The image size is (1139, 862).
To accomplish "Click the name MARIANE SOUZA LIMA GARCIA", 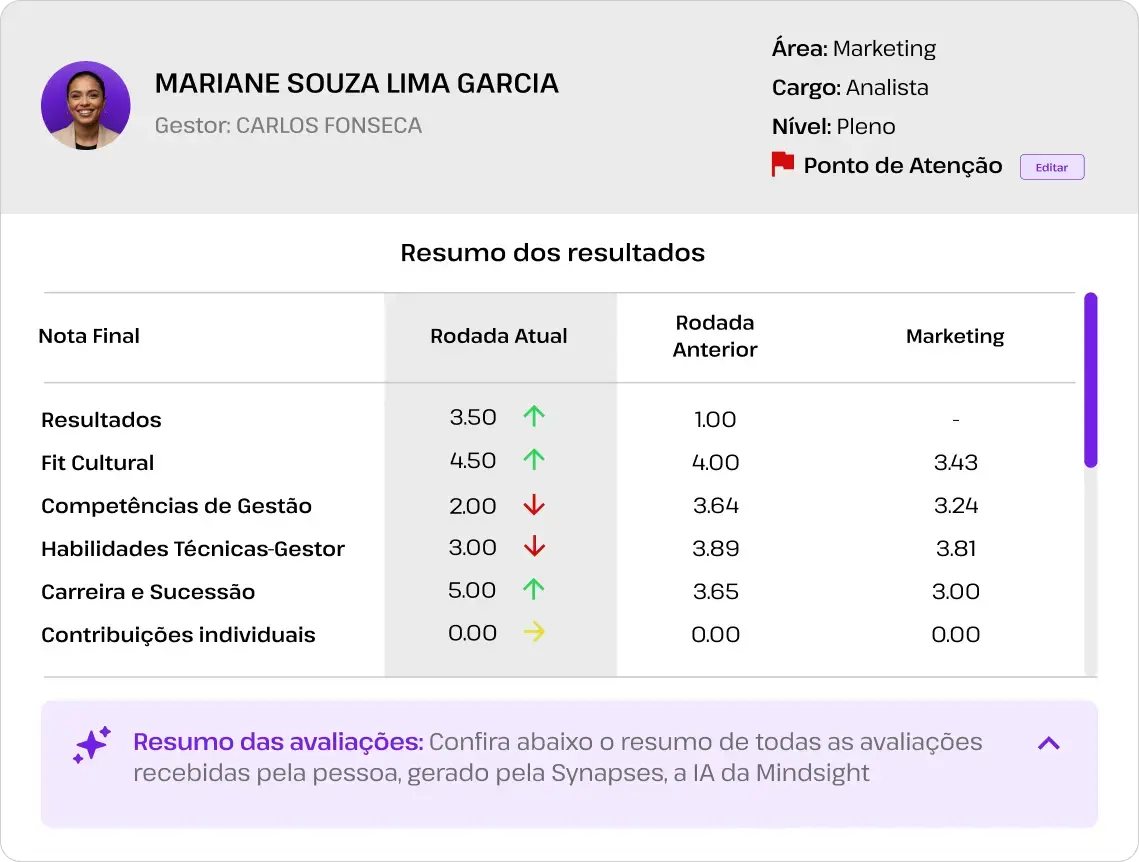I will [x=356, y=83].
